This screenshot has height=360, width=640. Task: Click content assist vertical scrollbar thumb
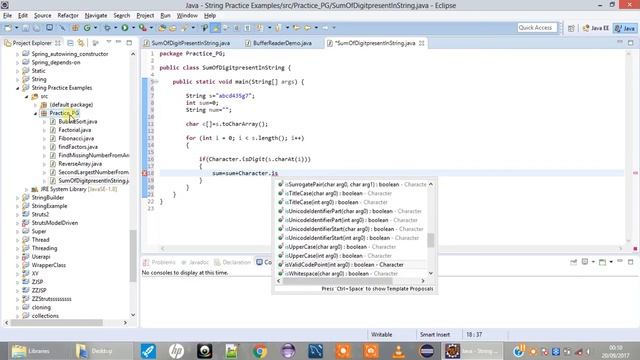click(x=431, y=240)
